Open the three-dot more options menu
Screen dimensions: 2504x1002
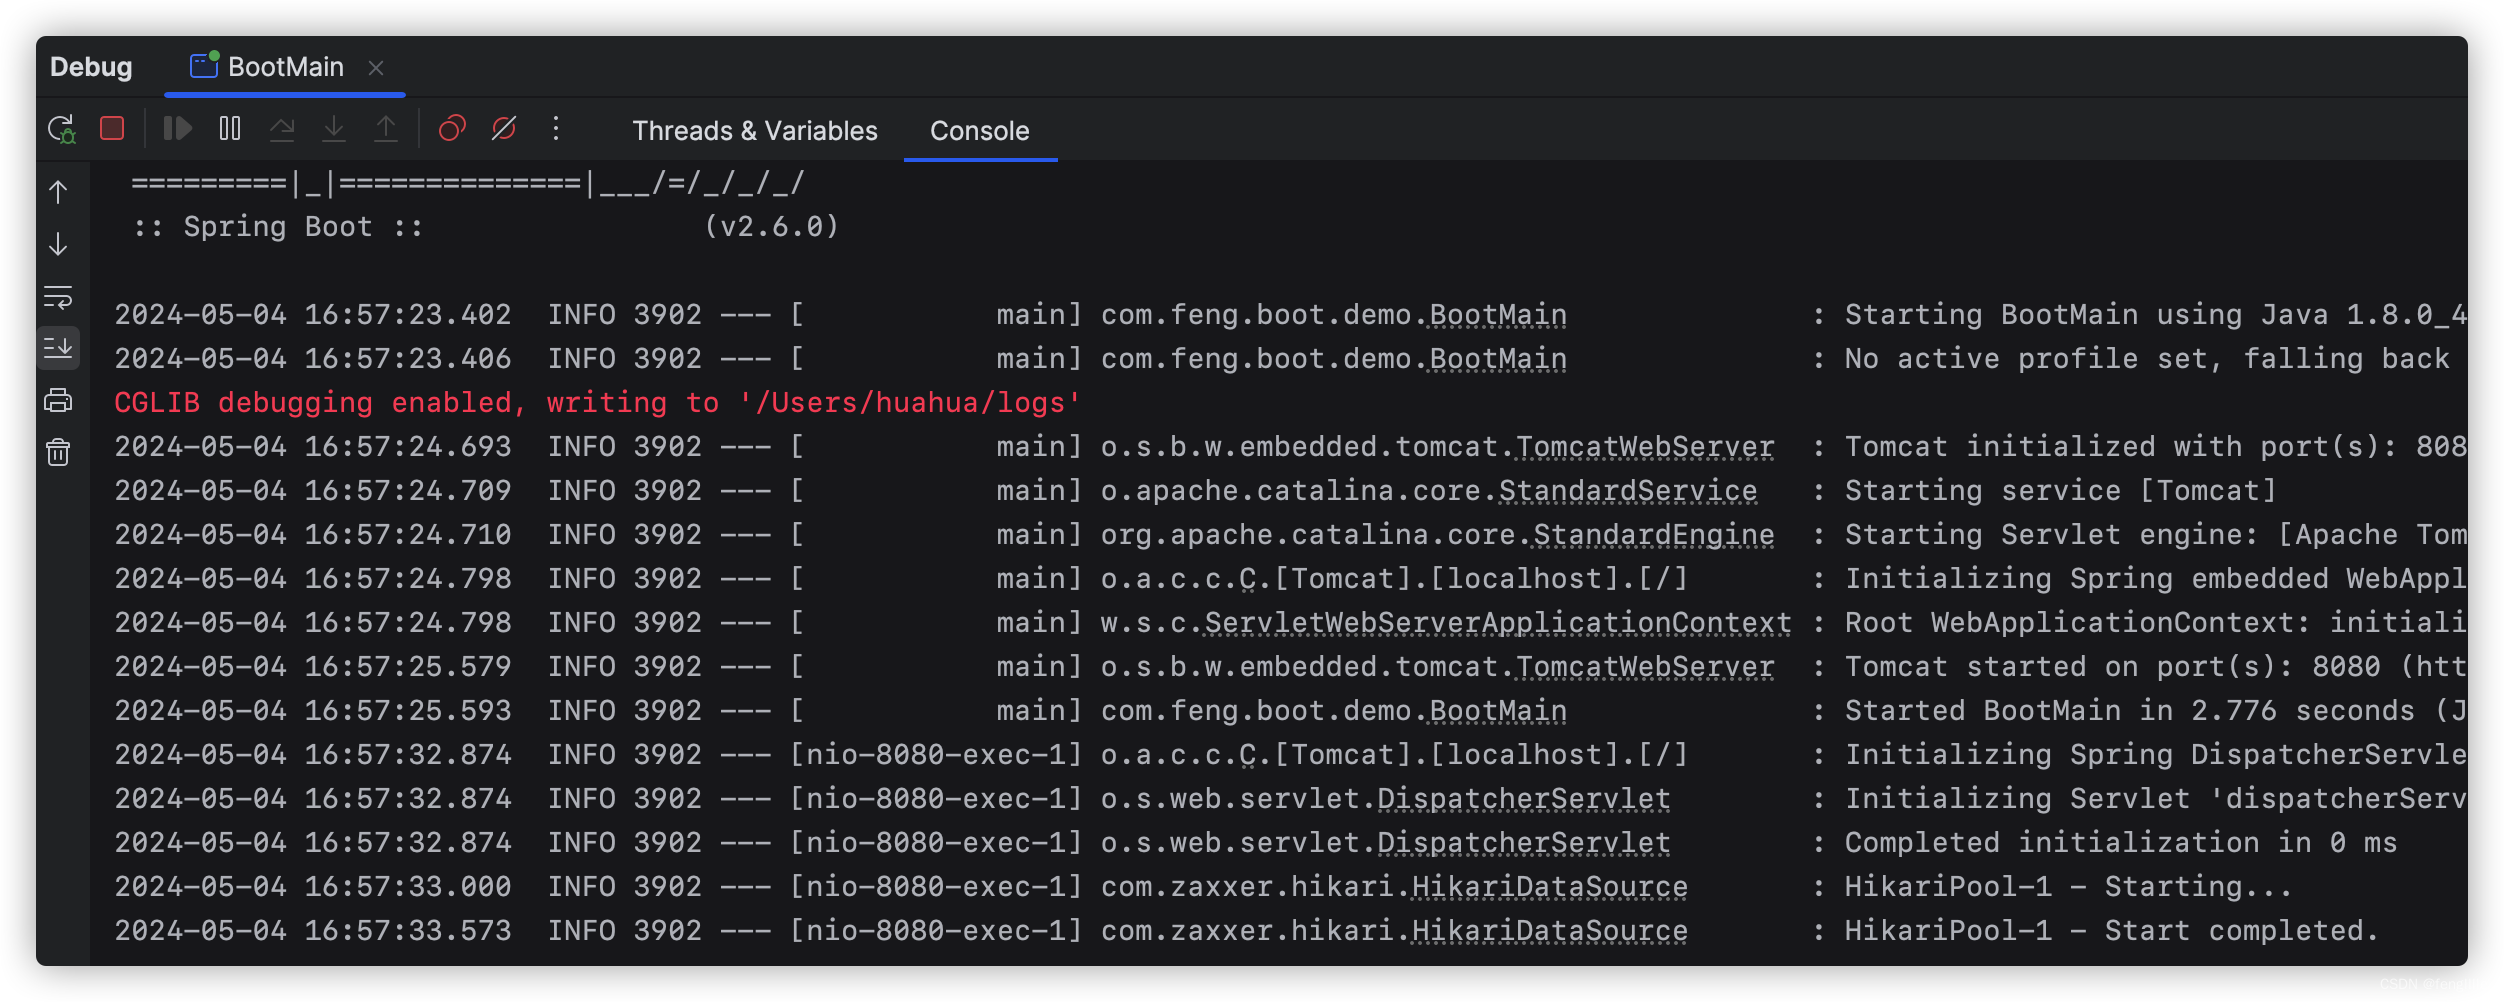point(556,128)
